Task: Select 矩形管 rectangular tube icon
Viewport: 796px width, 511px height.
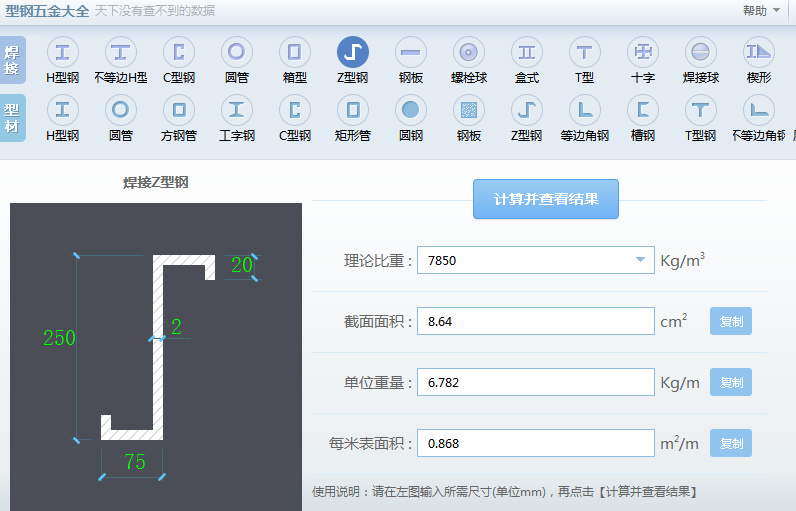Action: (x=353, y=110)
